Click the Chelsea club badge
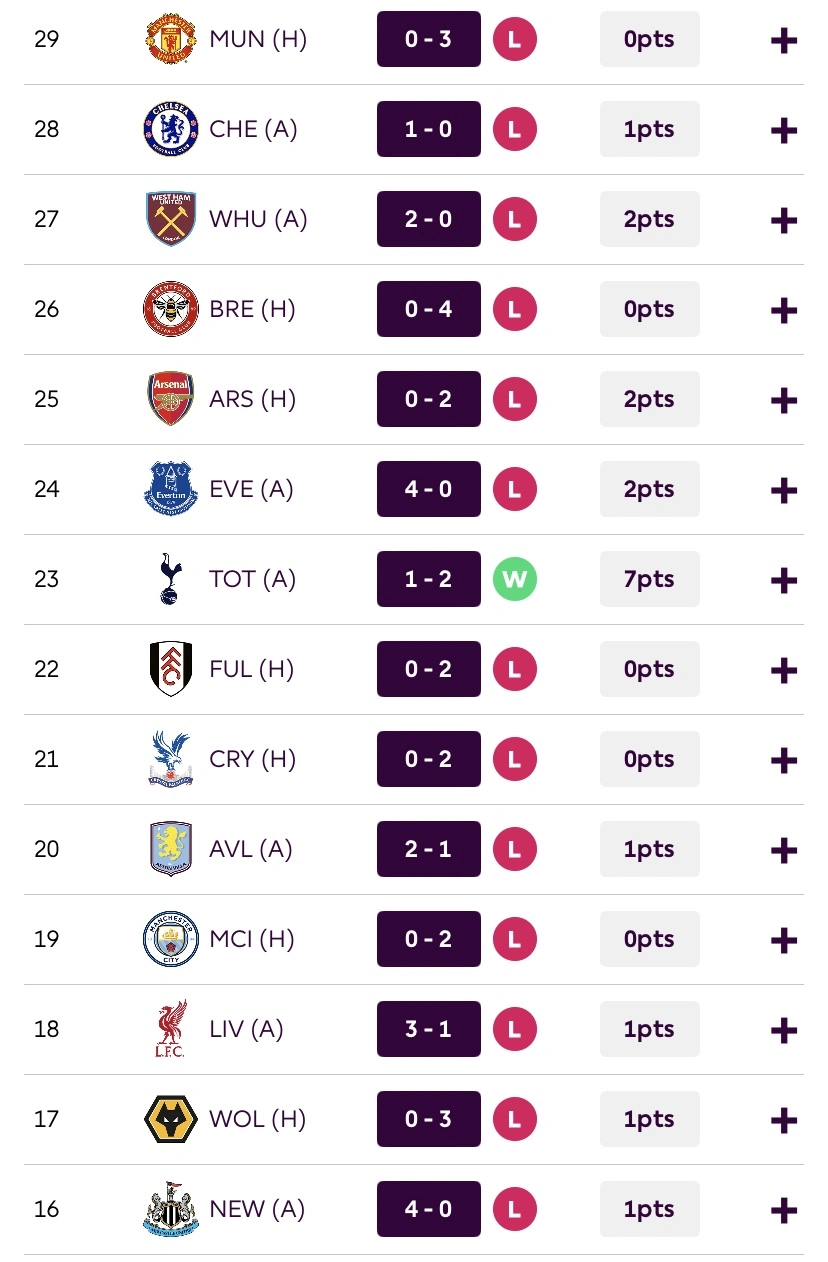828x1262 pixels. point(171,129)
